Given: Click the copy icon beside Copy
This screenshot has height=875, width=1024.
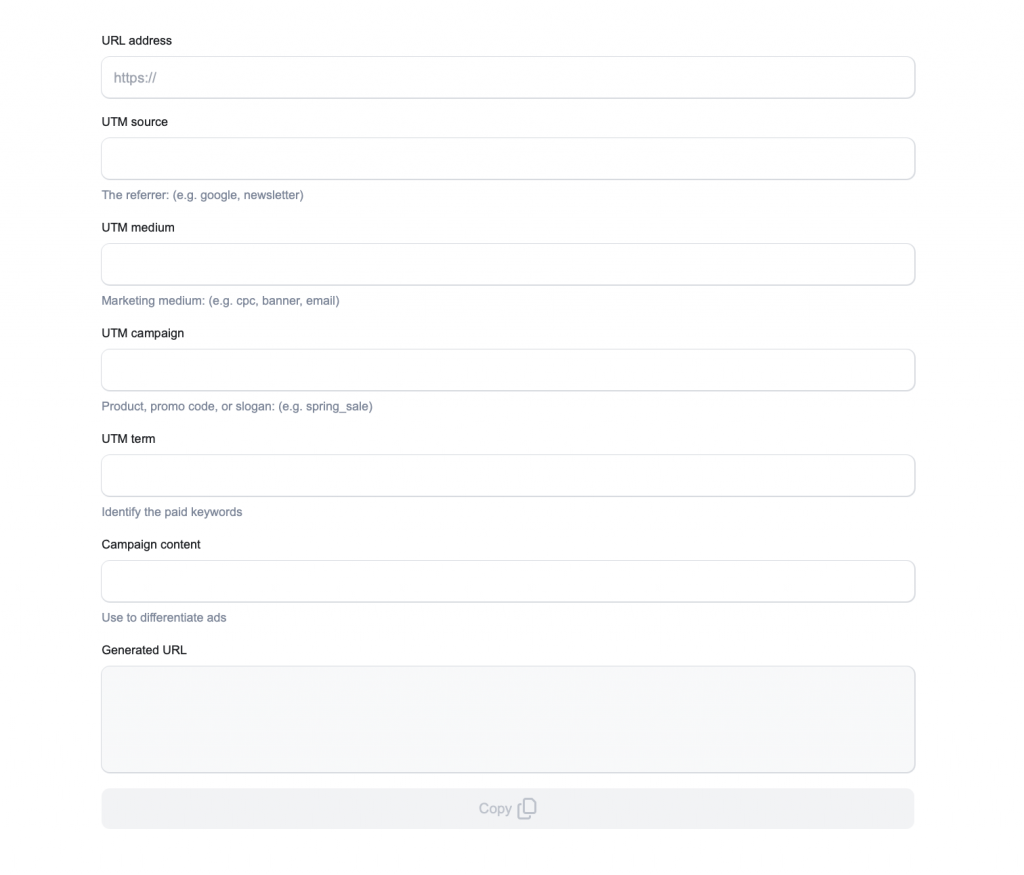Looking at the screenshot, I should coord(527,808).
